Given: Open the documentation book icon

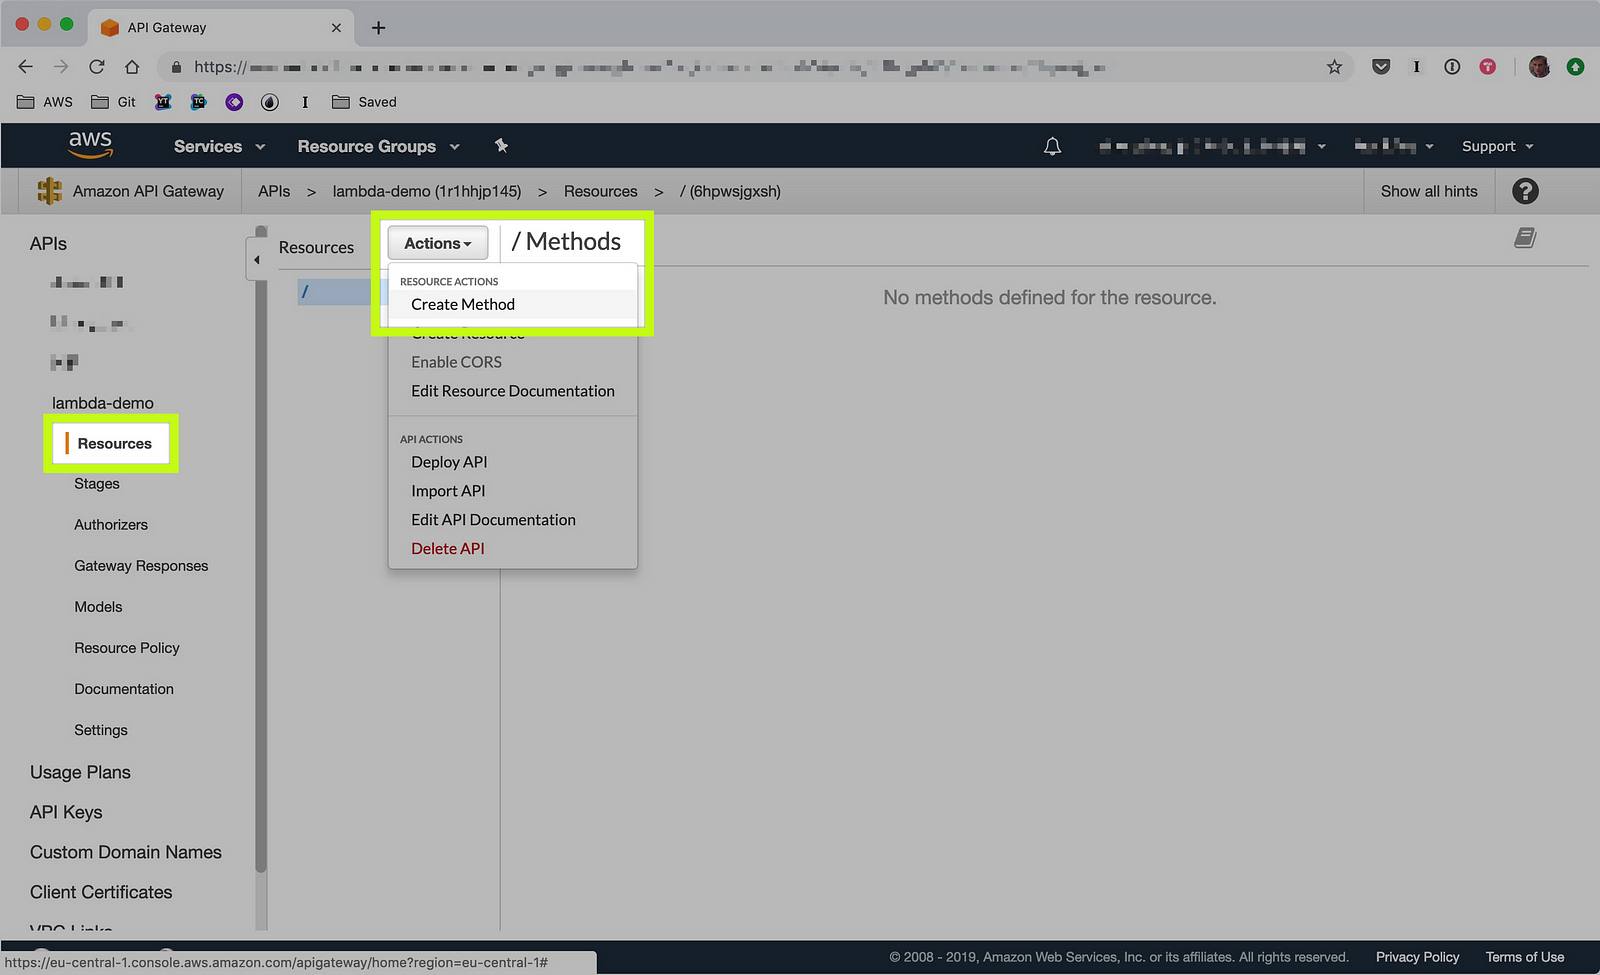Looking at the screenshot, I should pyautogui.click(x=1525, y=238).
